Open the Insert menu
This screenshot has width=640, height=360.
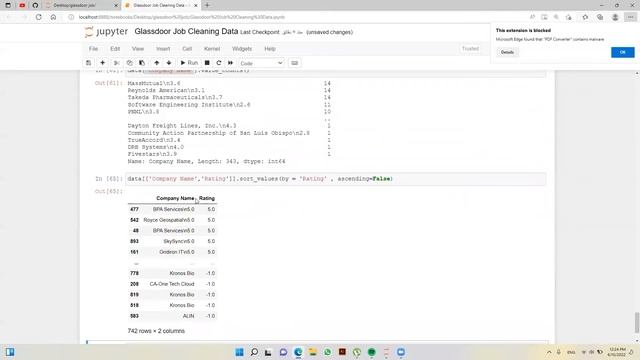point(163,49)
